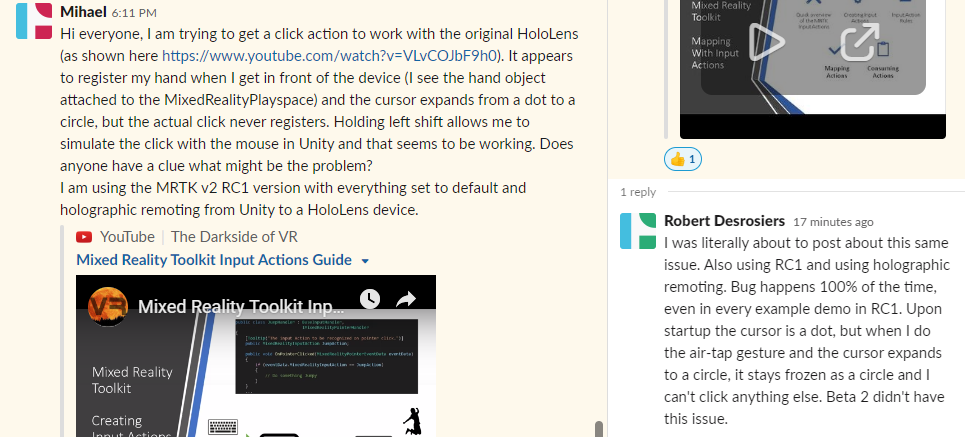Click the red YouTube icon in attachment

[84, 237]
